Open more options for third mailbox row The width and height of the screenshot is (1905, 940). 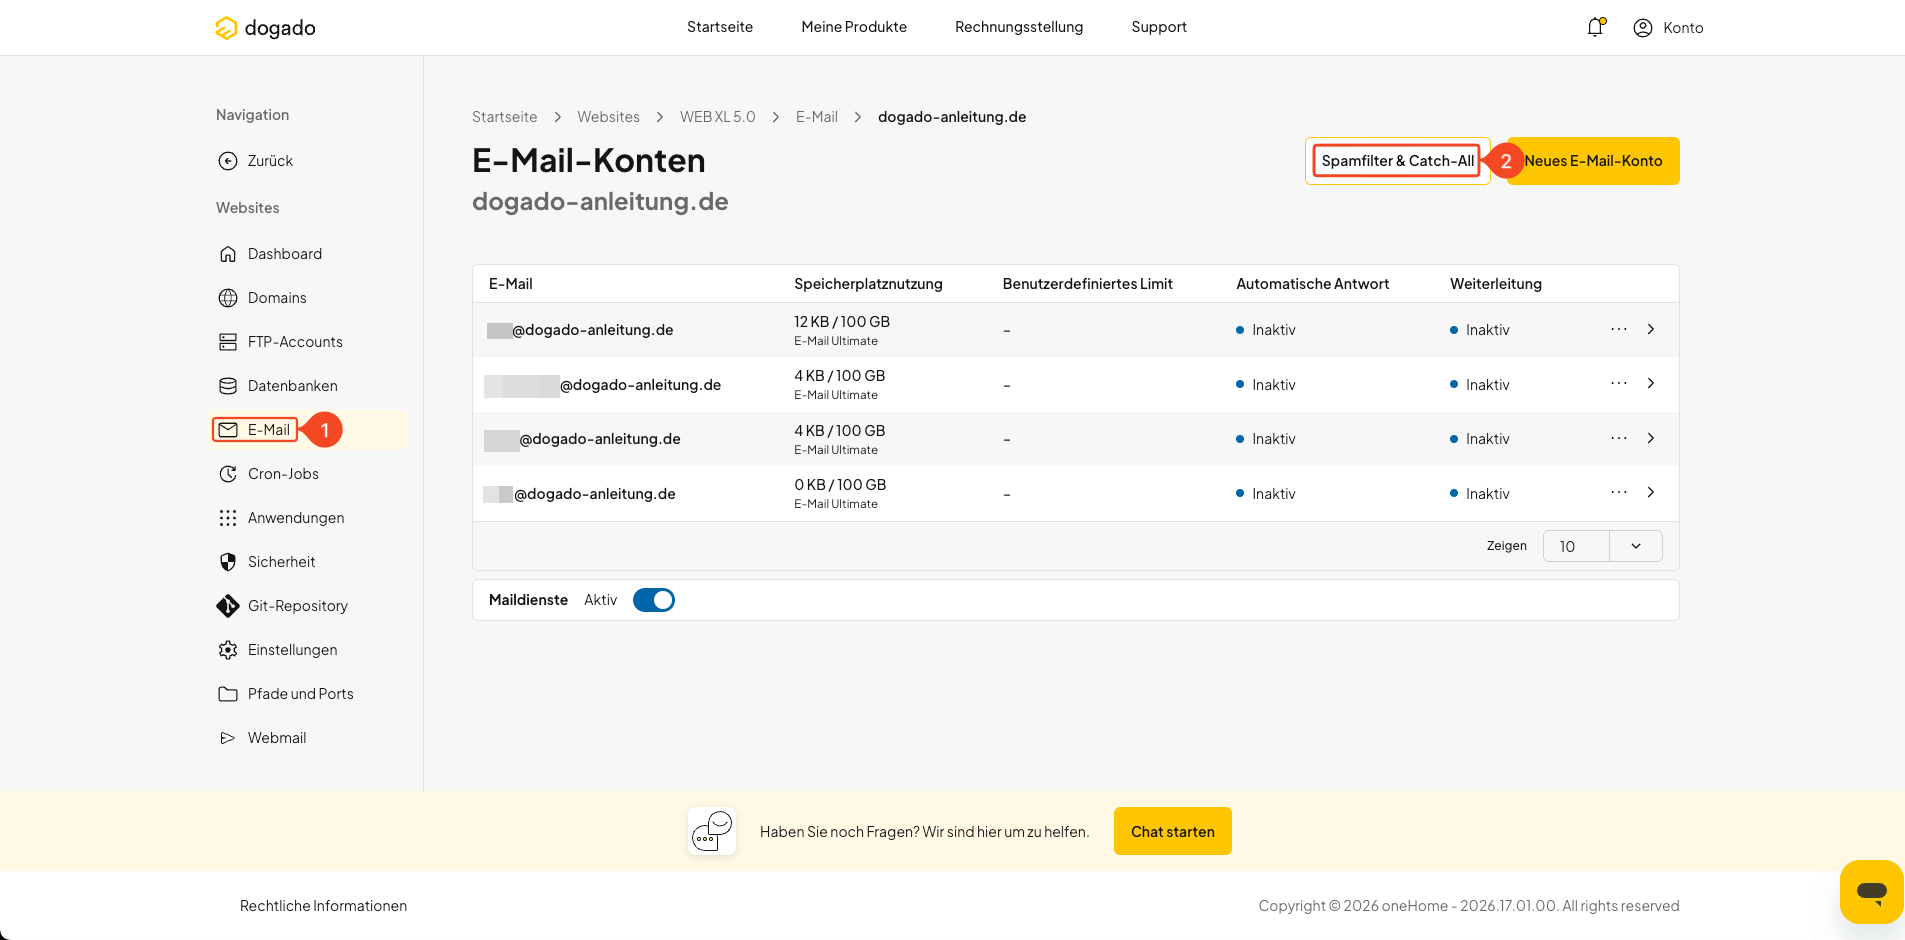(1619, 438)
